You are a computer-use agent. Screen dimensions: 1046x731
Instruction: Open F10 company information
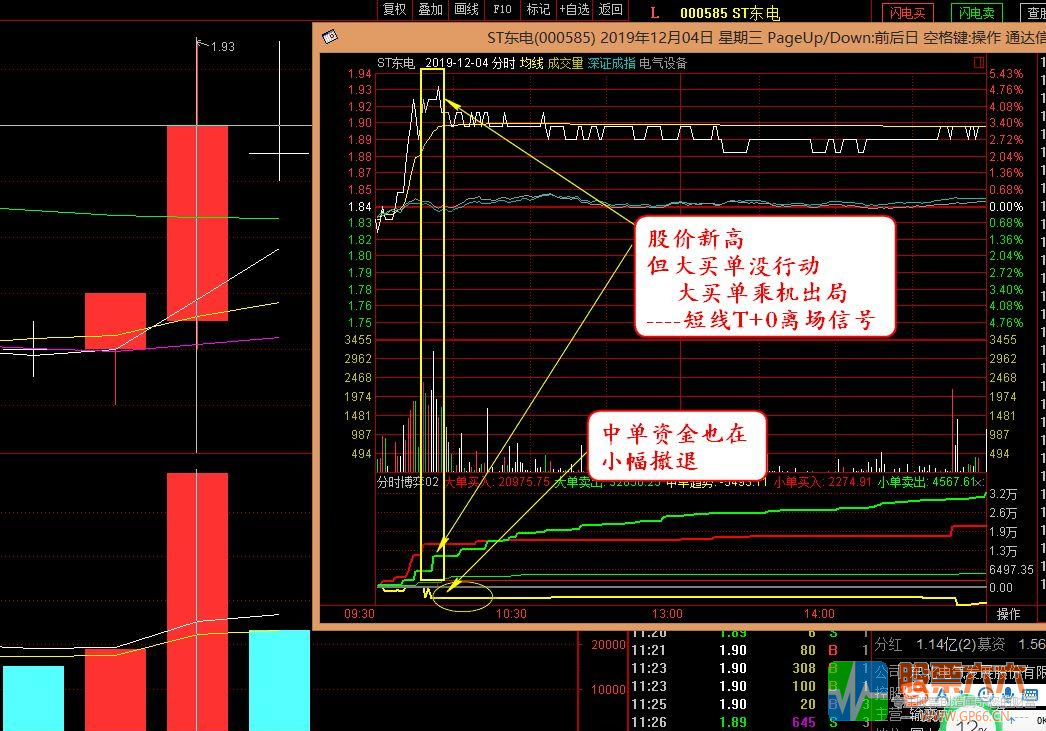(x=502, y=9)
